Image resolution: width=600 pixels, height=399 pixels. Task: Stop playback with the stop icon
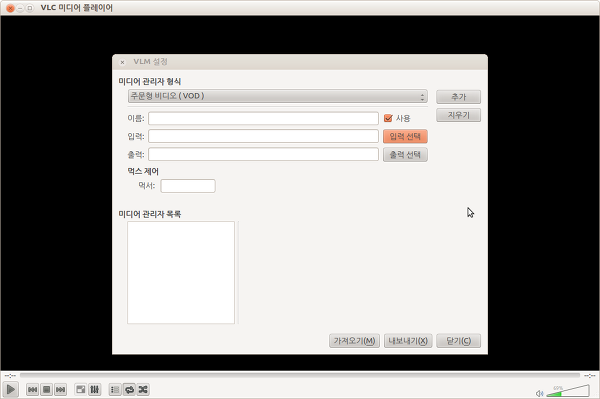[47, 389]
